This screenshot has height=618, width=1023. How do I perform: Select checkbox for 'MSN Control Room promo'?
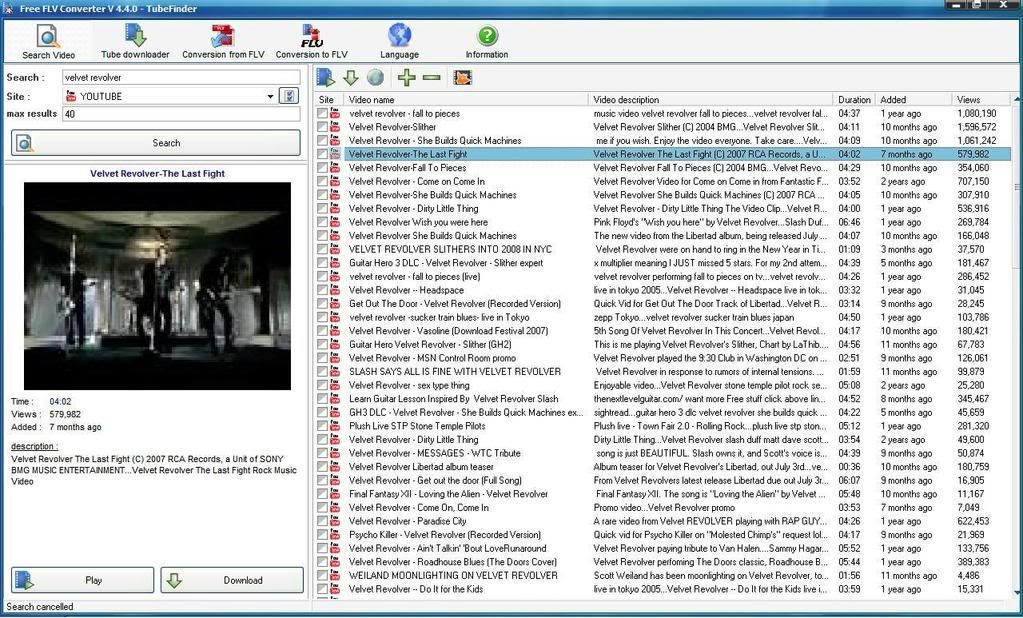tap(322, 358)
